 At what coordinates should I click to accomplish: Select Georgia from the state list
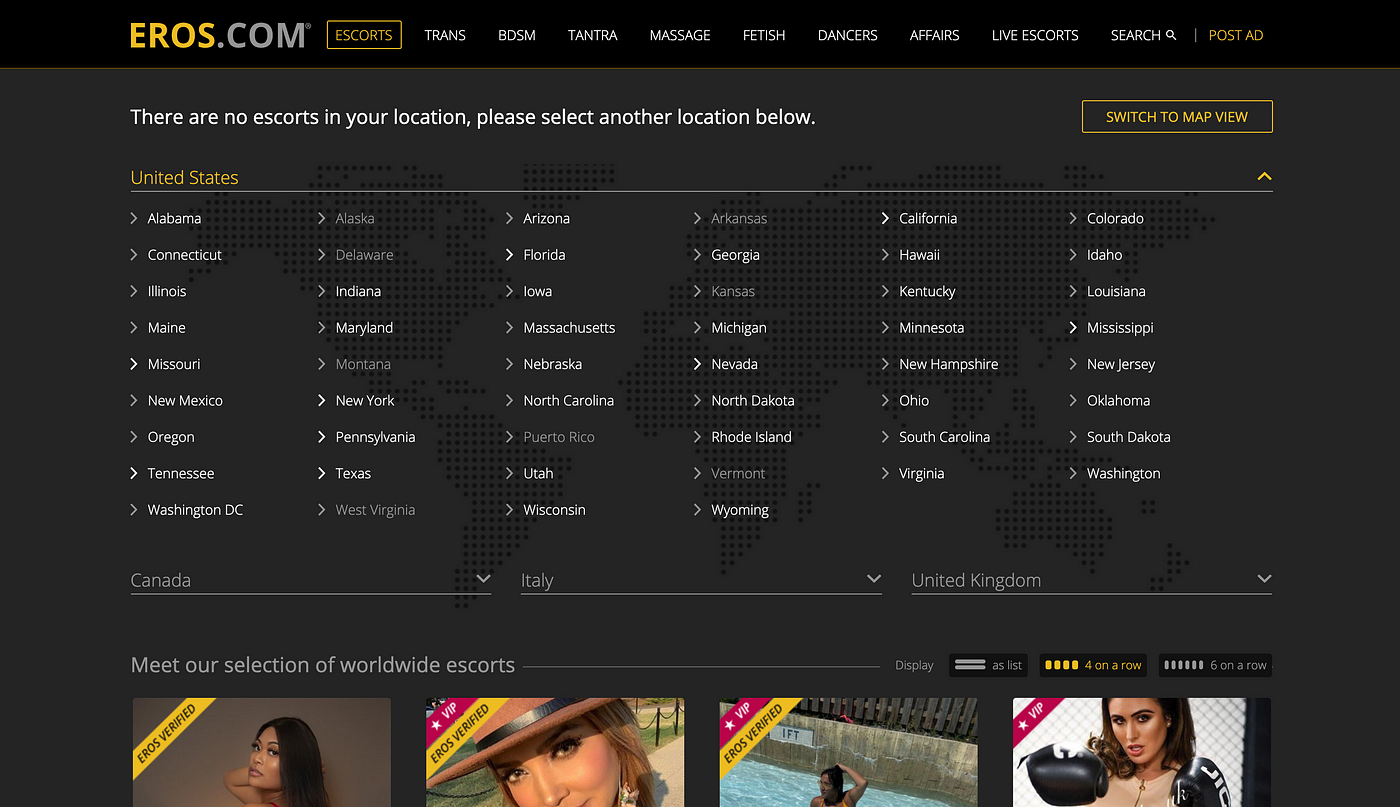(735, 255)
